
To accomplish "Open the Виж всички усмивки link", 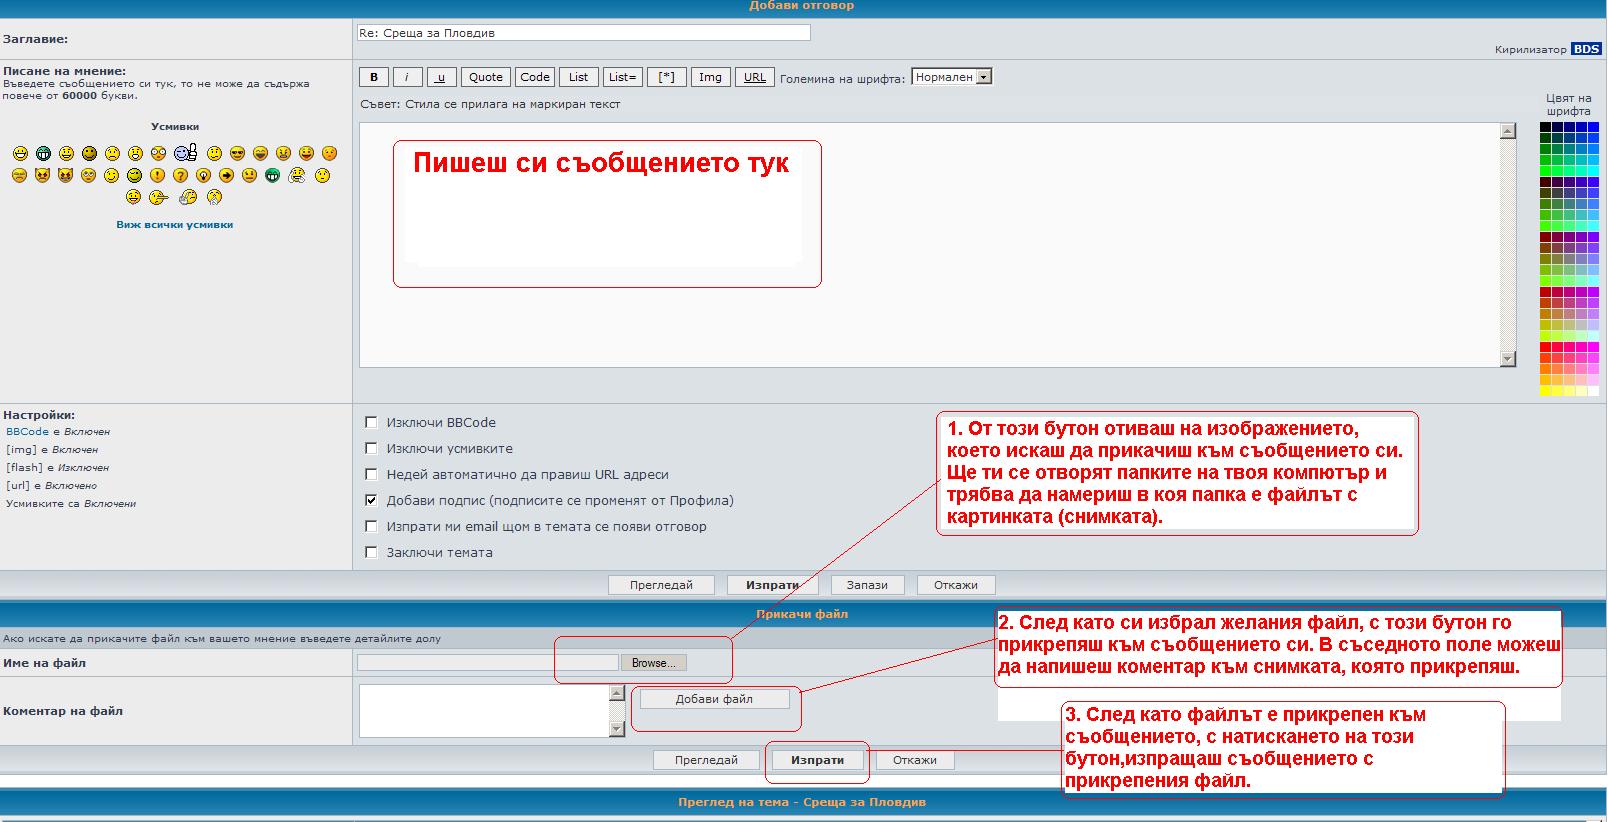I will [x=175, y=225].
